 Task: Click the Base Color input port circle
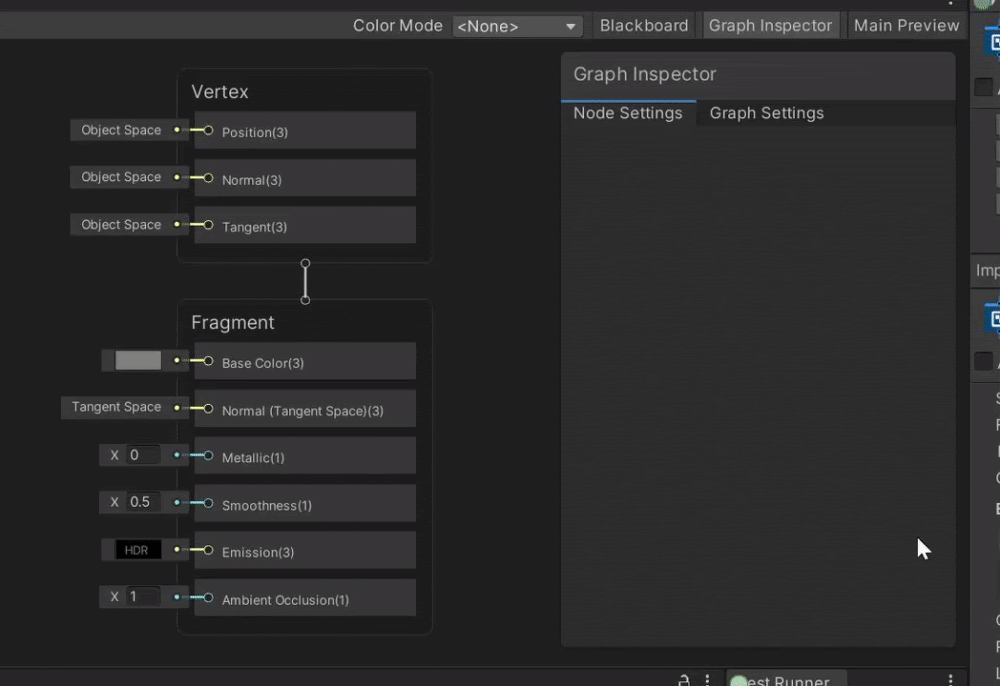tap(208, 361)
